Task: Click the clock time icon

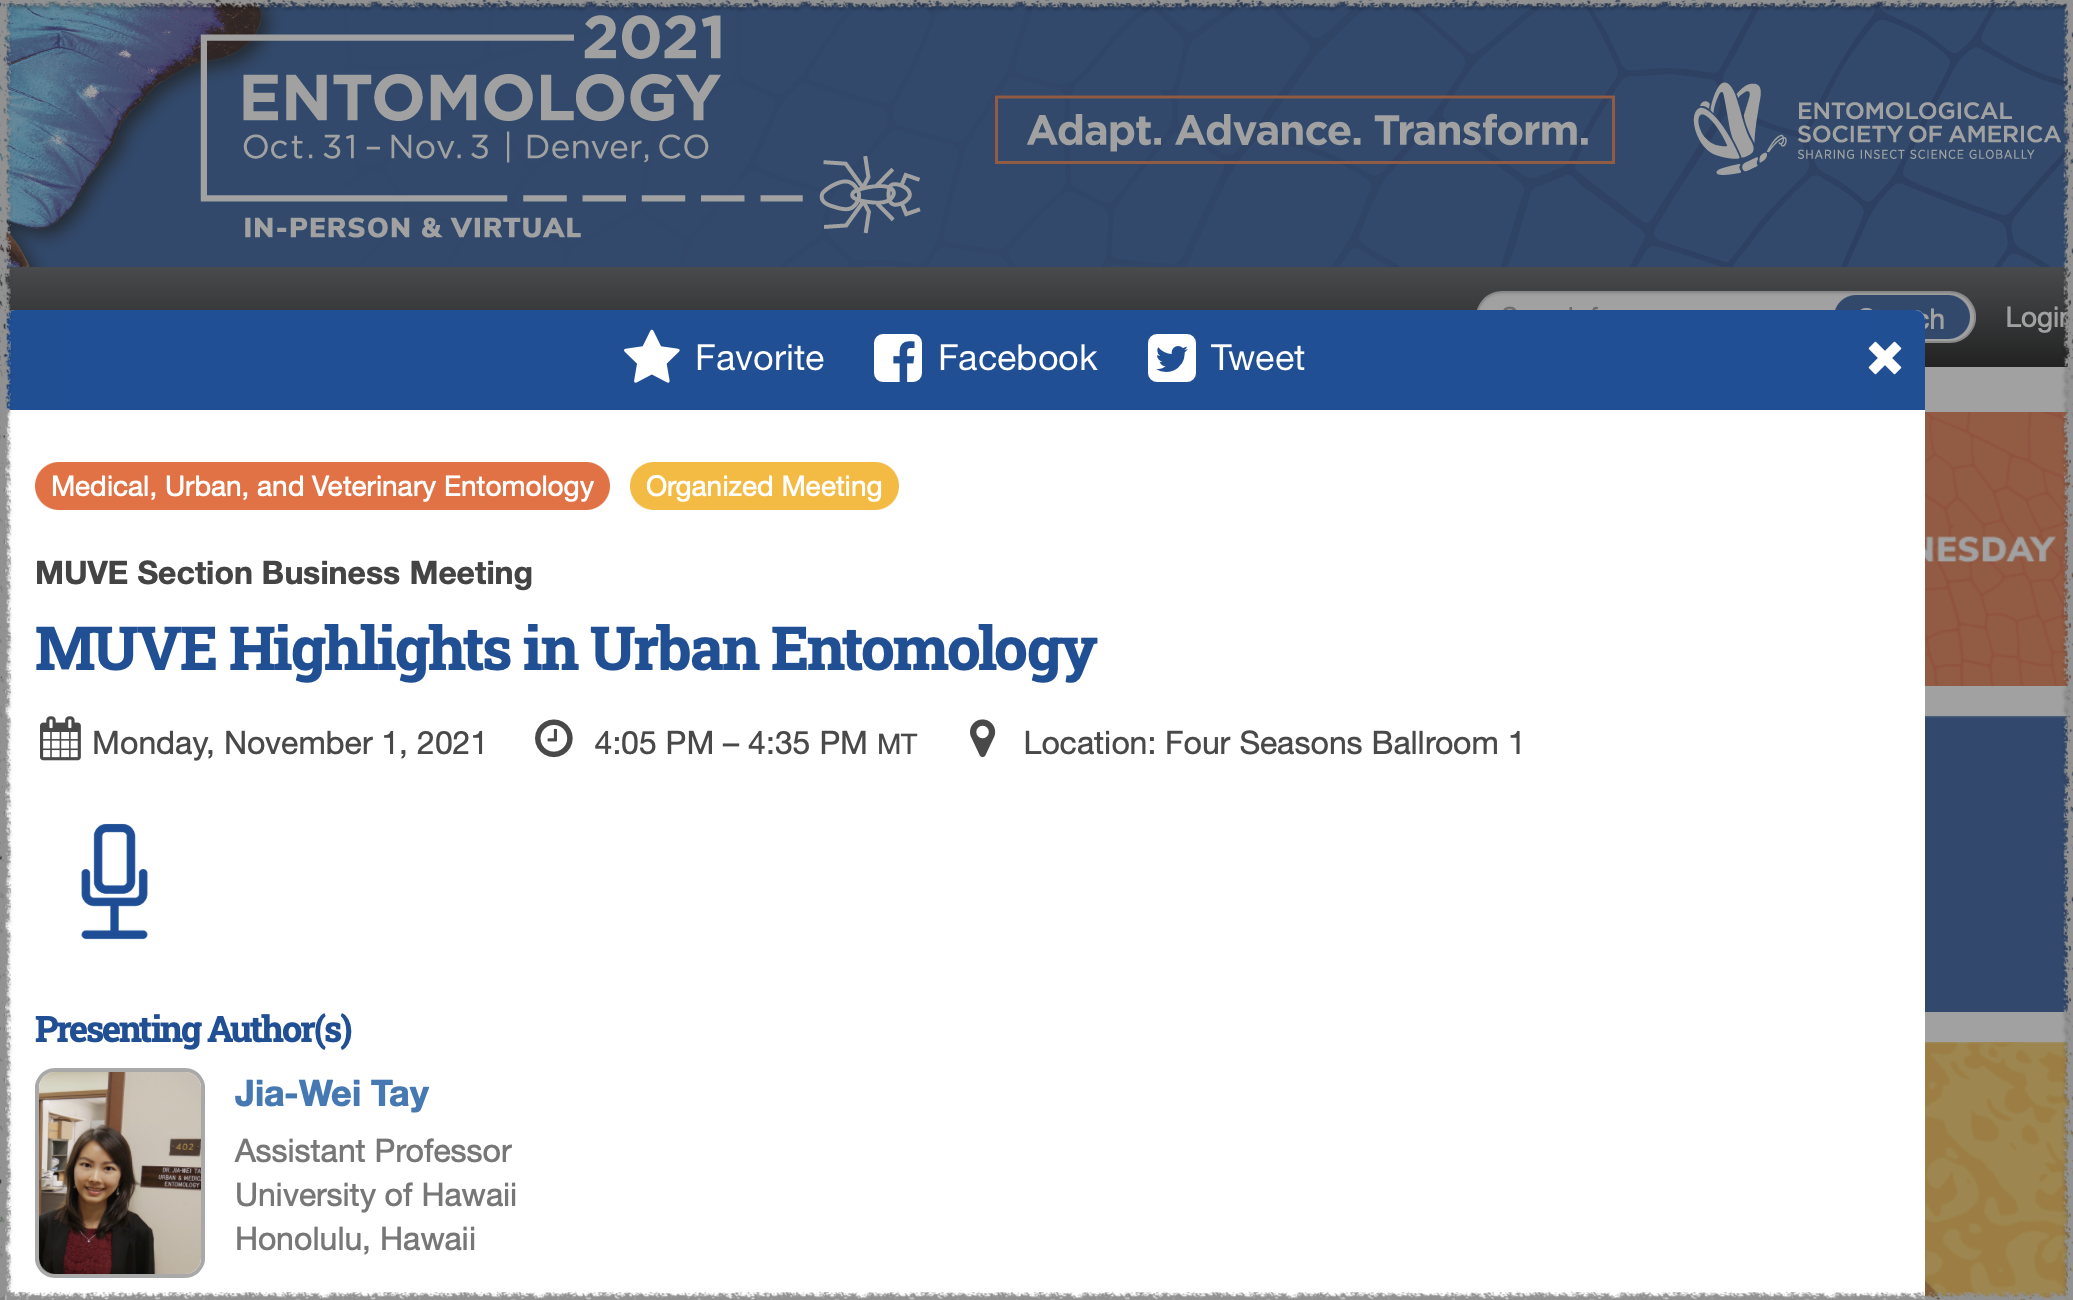Action: 553,739
